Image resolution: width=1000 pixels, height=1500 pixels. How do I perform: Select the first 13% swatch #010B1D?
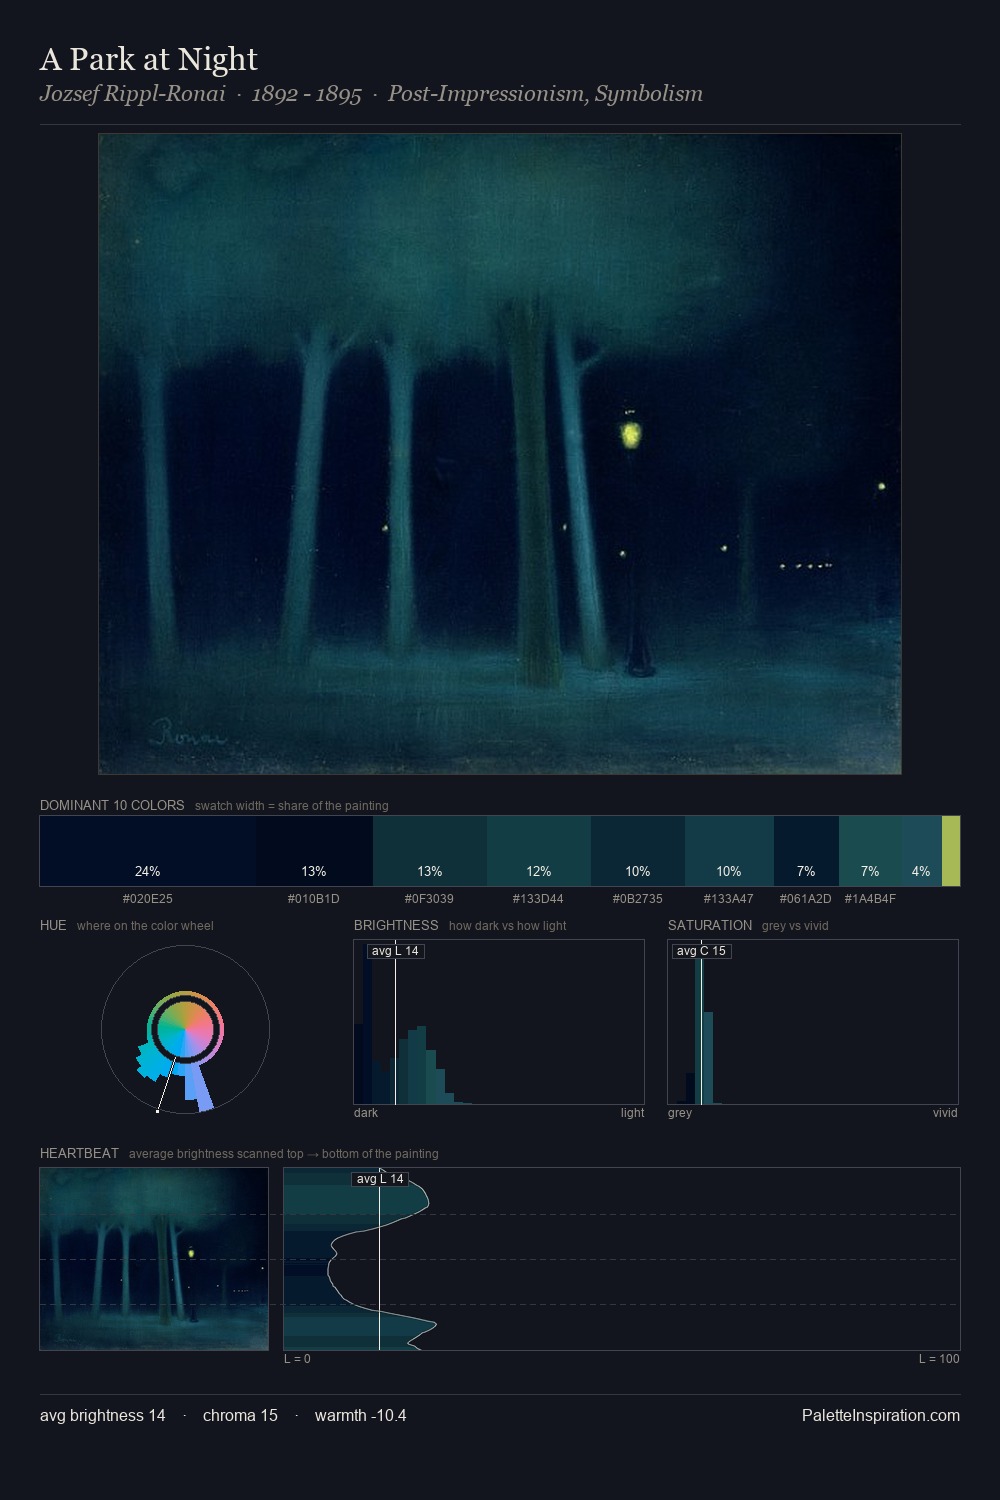[x=314, y=851]
